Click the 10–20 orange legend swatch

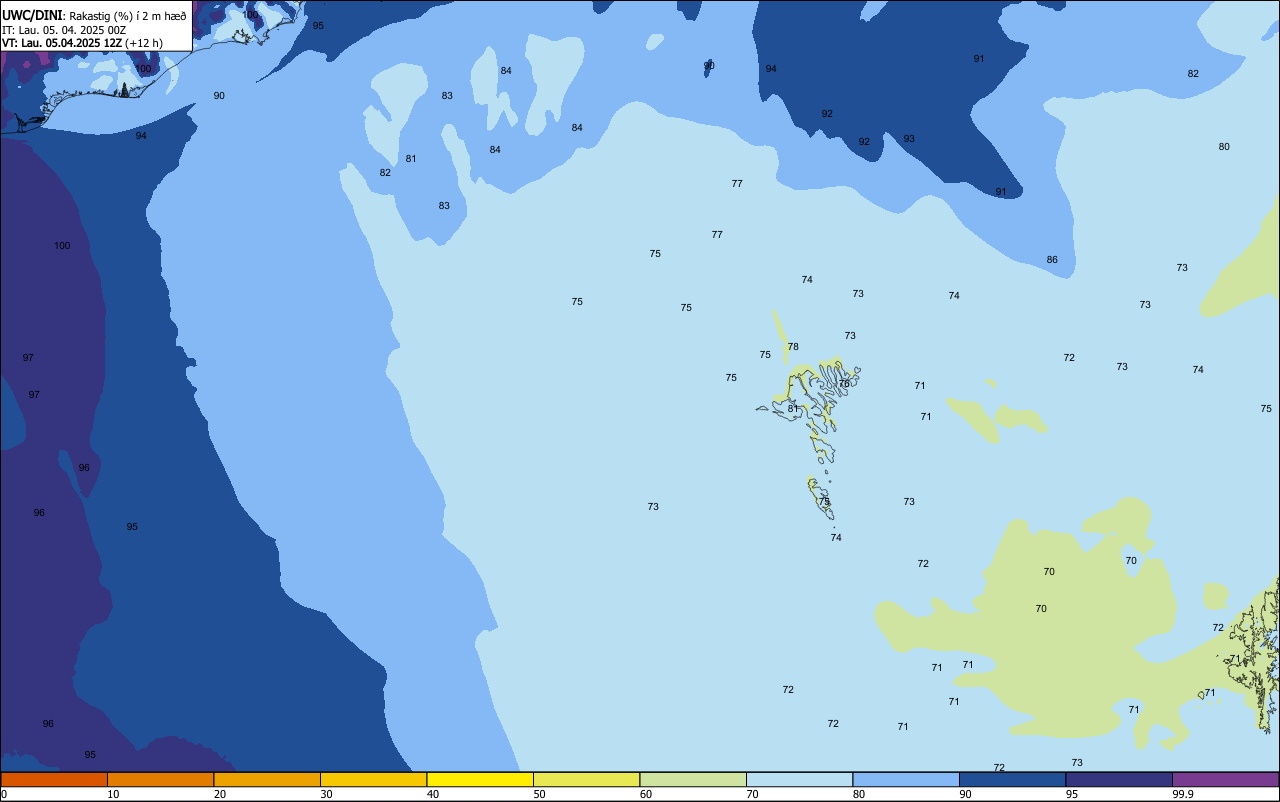click(160, 779)
